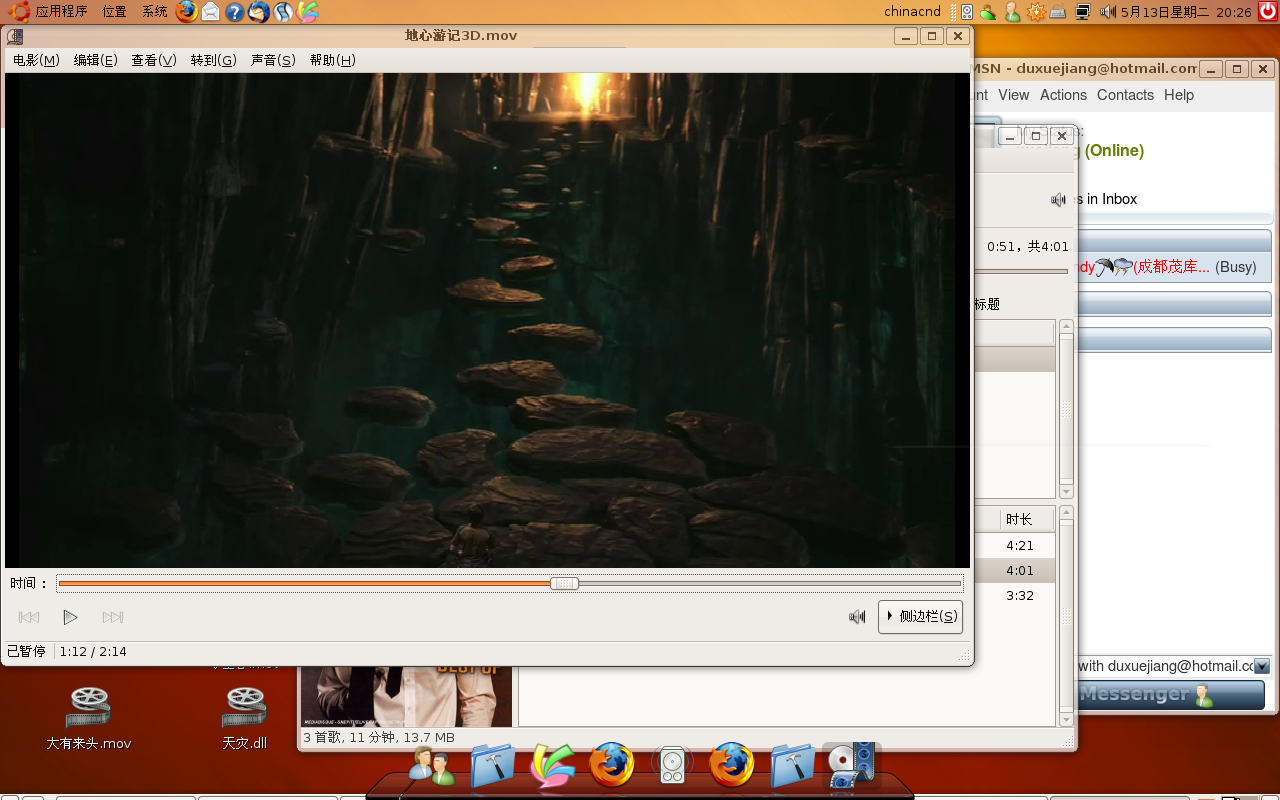Viewport: 1280px width, 800px height.
Task: Open Contacts menu in MSN window
Action: (1125, 95)
